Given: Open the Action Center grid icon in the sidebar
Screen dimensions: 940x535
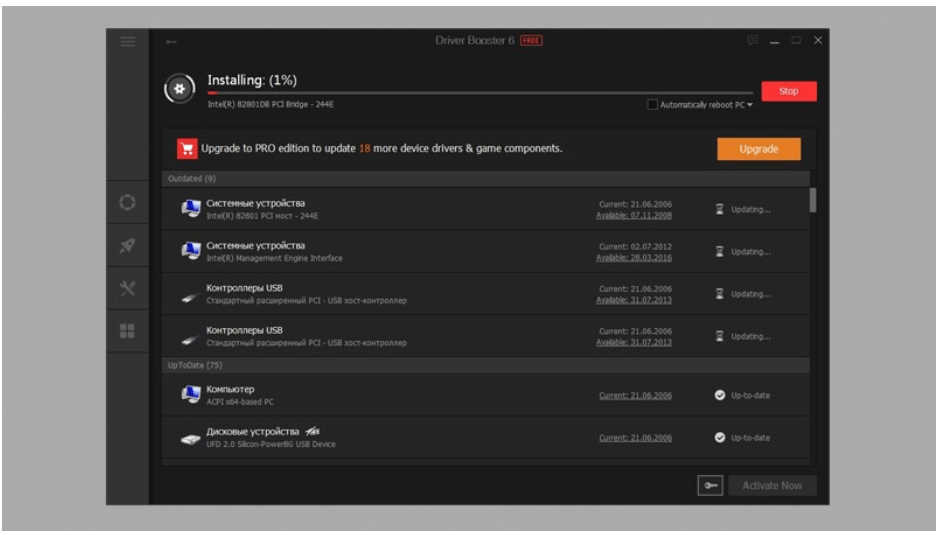Looking at the screenshot, I should (x=127, y=331).
